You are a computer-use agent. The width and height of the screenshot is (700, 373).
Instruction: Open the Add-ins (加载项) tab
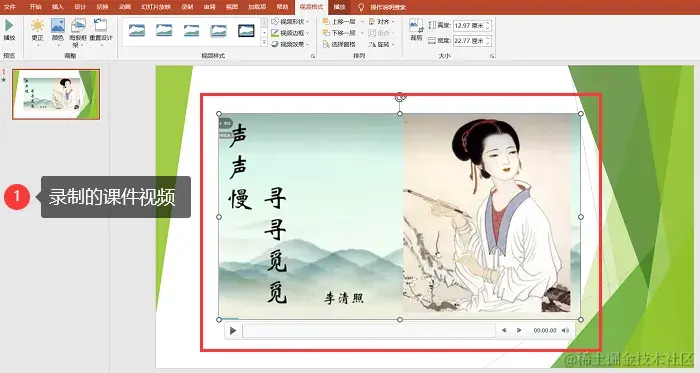tap(257, 7)
